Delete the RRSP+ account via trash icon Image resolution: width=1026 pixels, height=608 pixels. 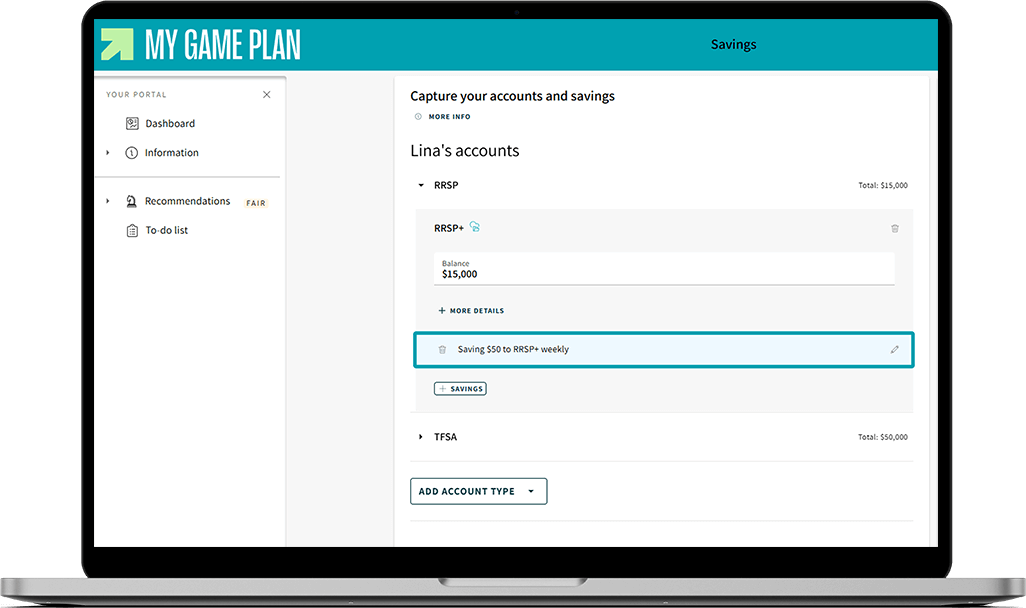[x=895, y=229]
